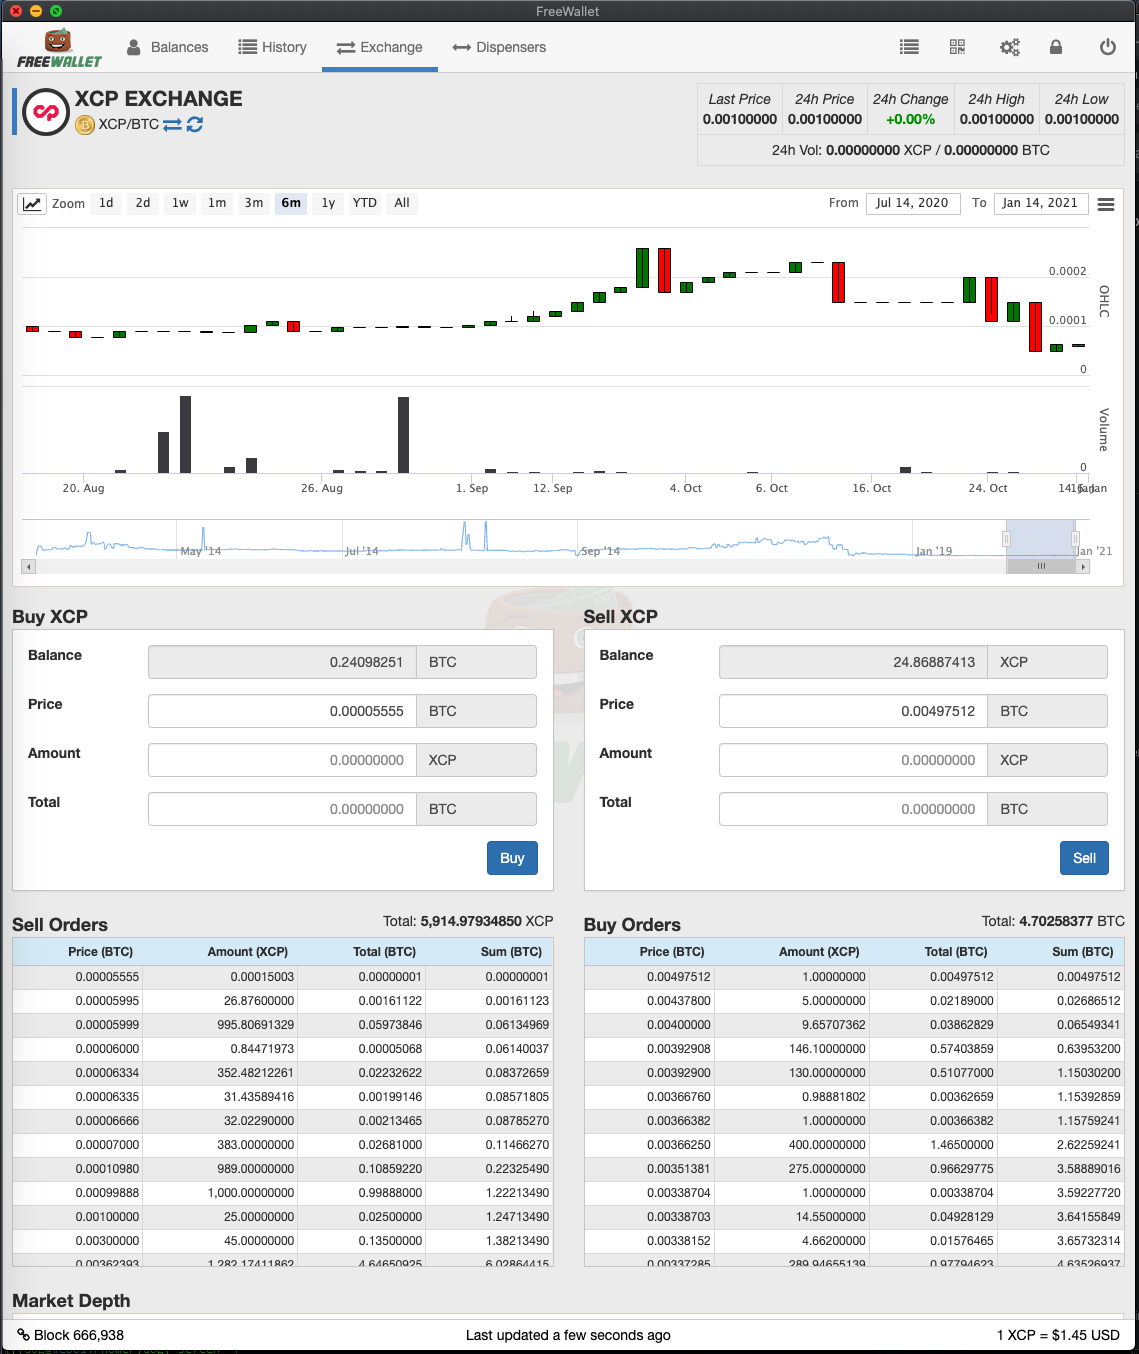Select buy order priced 0.00351381

(854, 1169)
